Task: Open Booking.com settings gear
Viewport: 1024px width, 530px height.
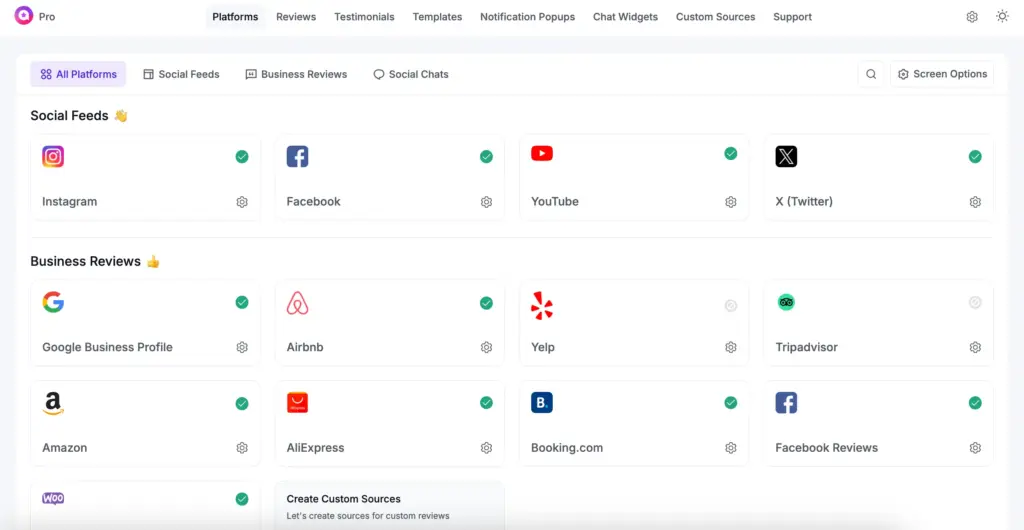Action: coord(731,448)
